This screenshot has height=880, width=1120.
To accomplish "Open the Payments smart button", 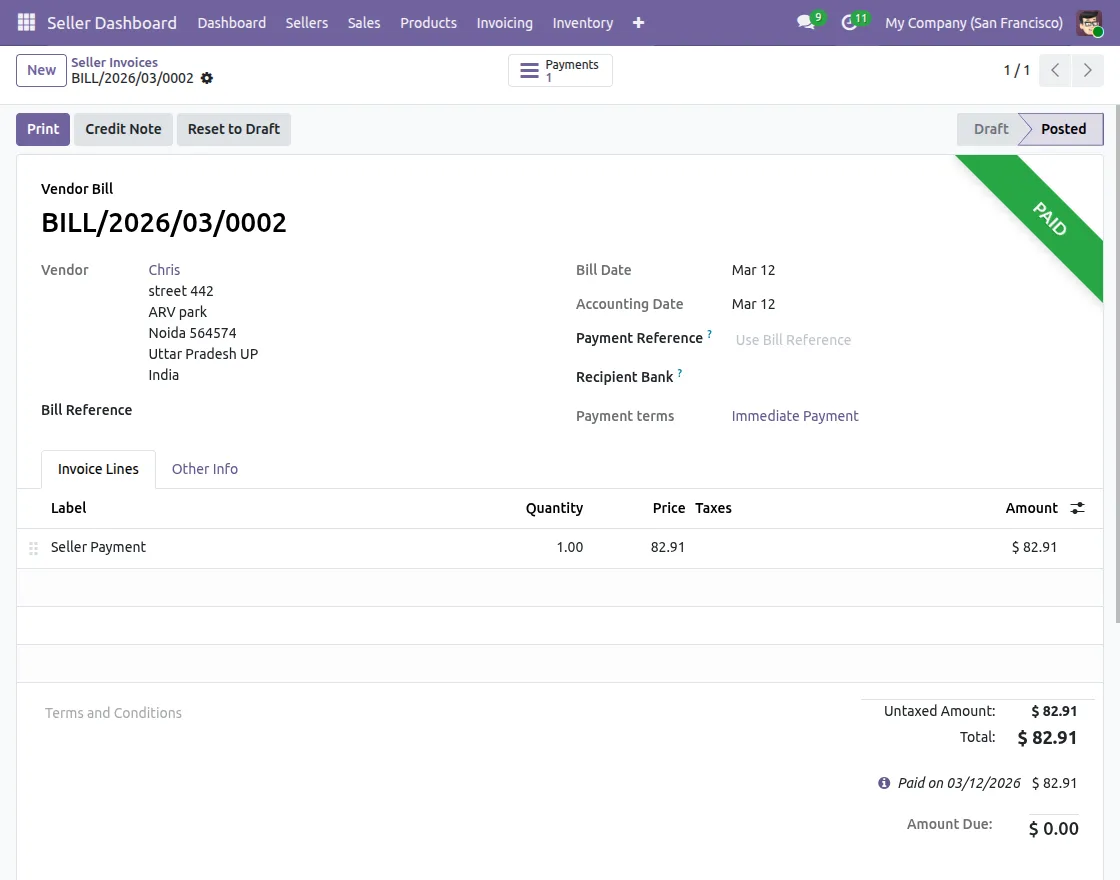I will click(560, 70).
